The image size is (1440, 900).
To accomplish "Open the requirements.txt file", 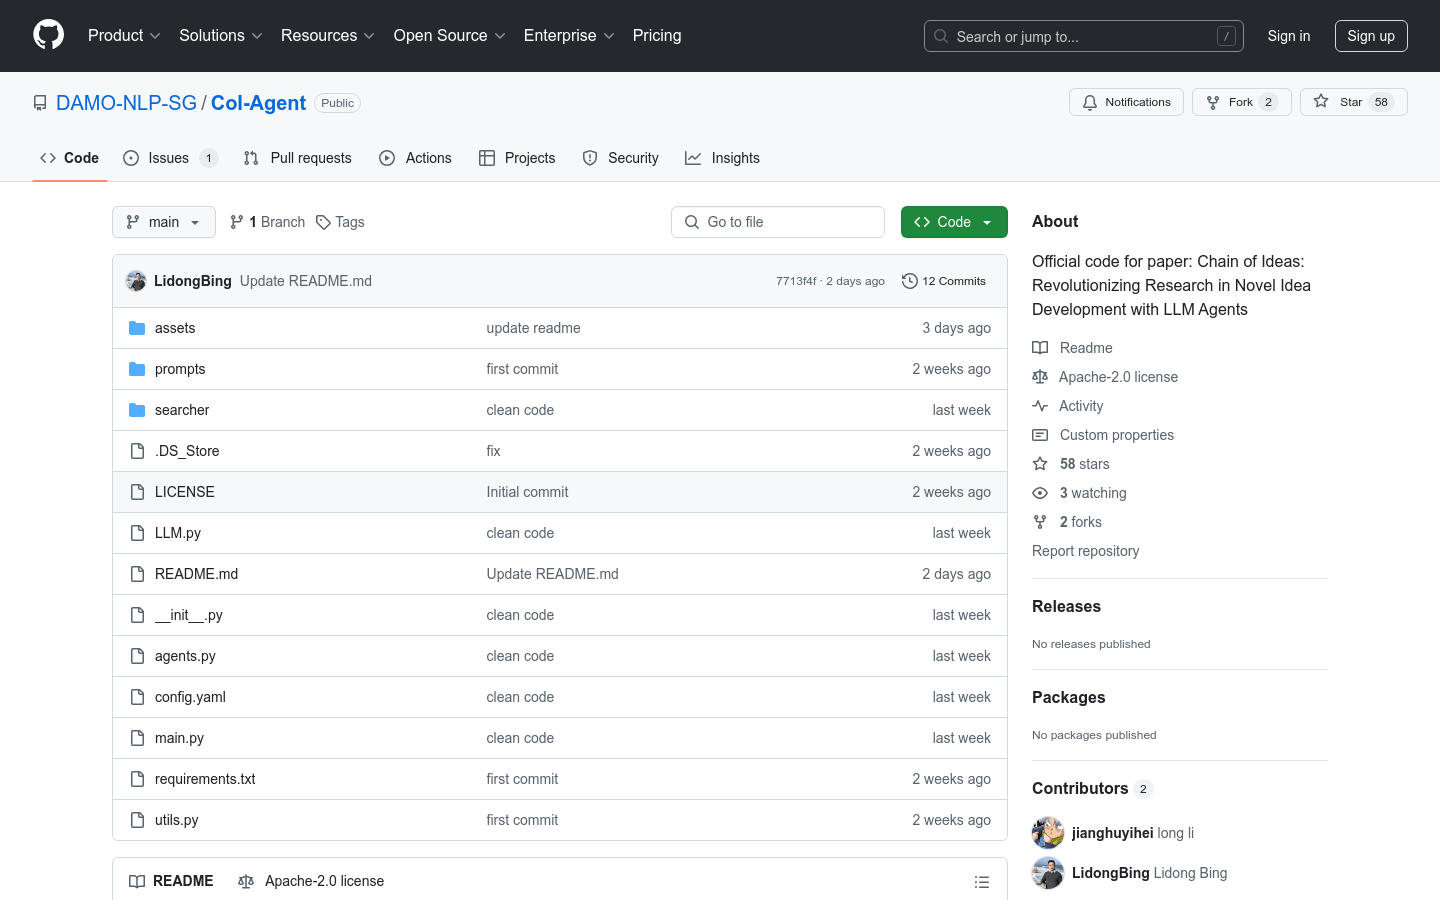I will point(205,779).
